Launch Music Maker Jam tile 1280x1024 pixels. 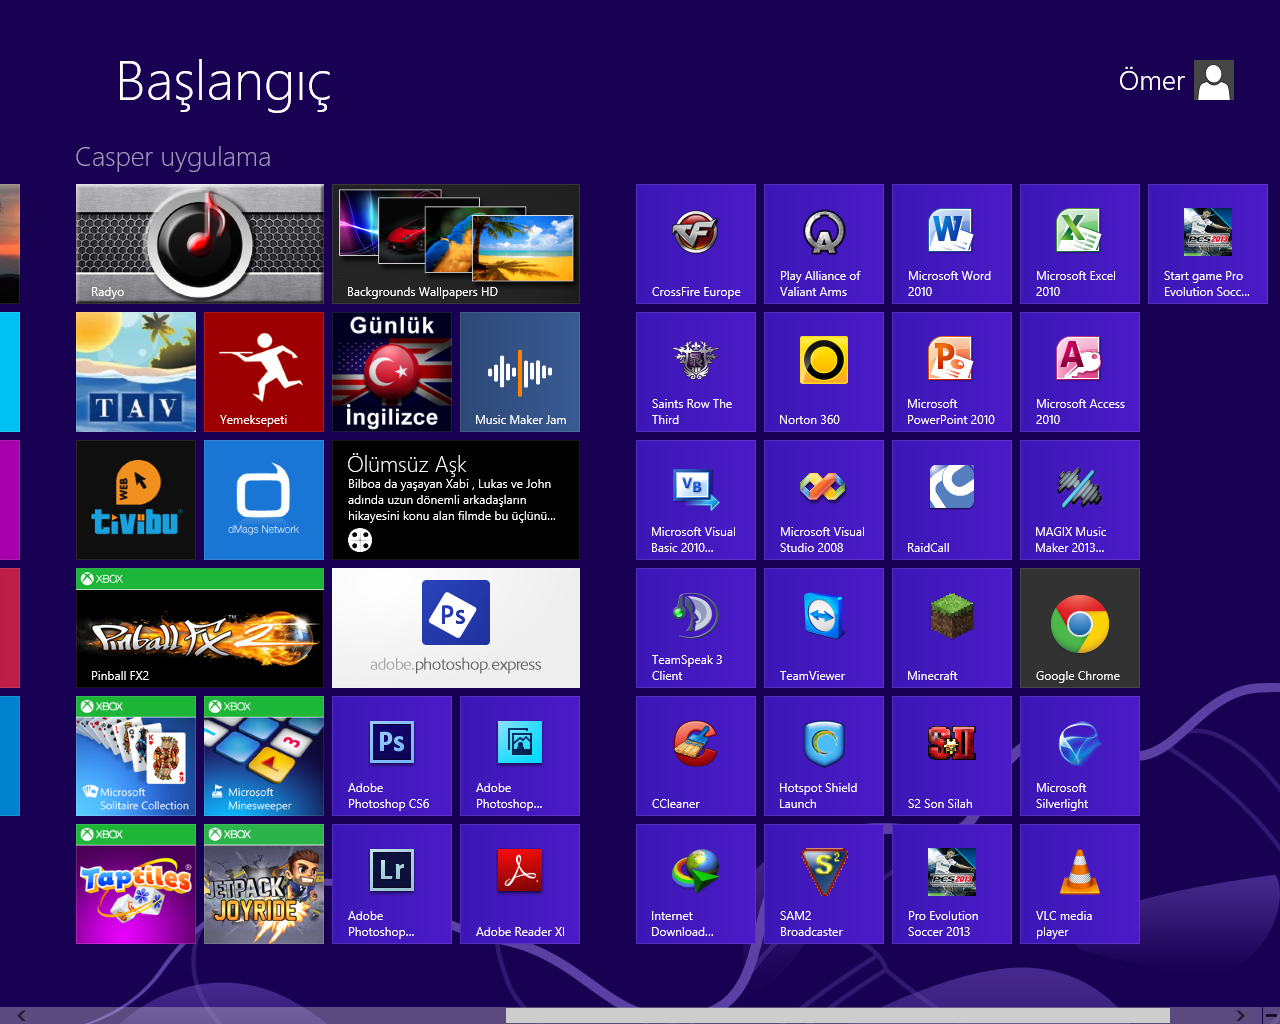[520, 372]
